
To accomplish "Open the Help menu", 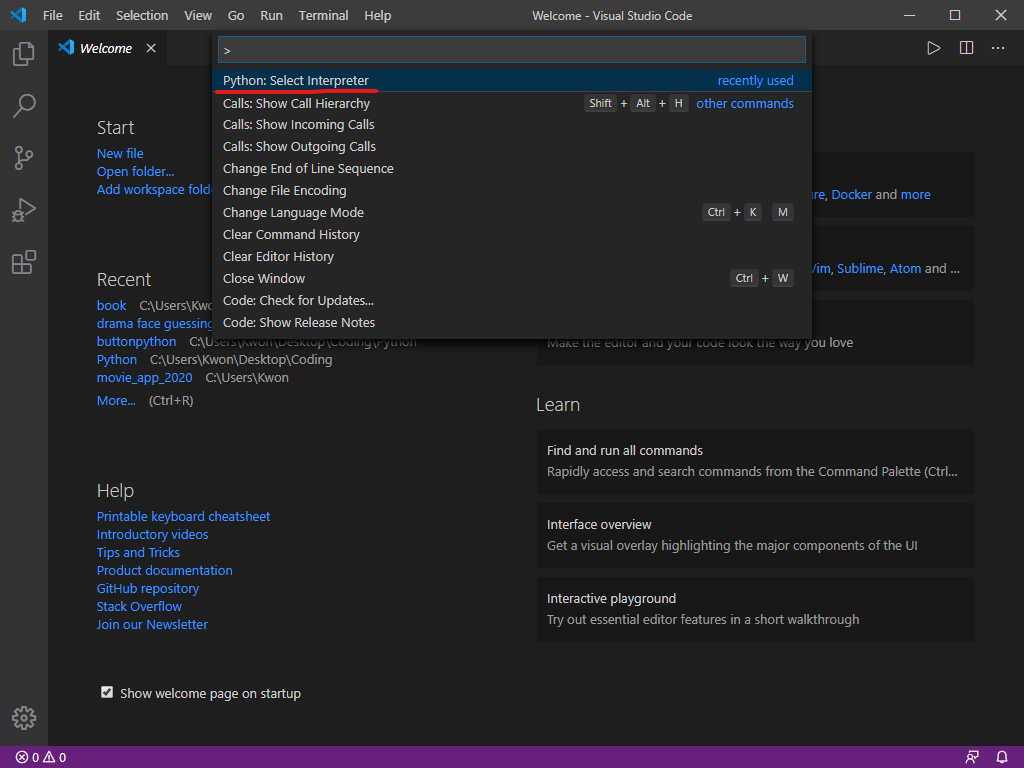I will (x=377, y=15).
